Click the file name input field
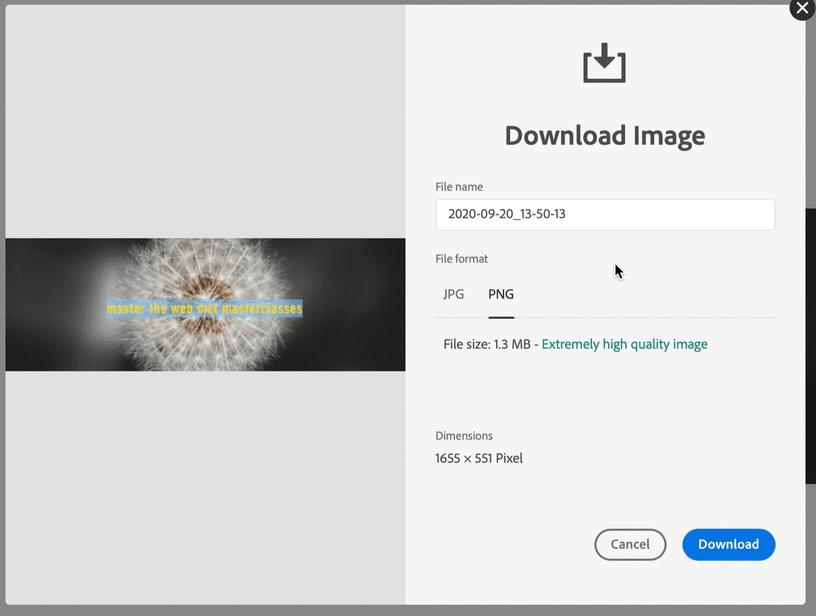816x616 pixels. click(x=605, y=214)
